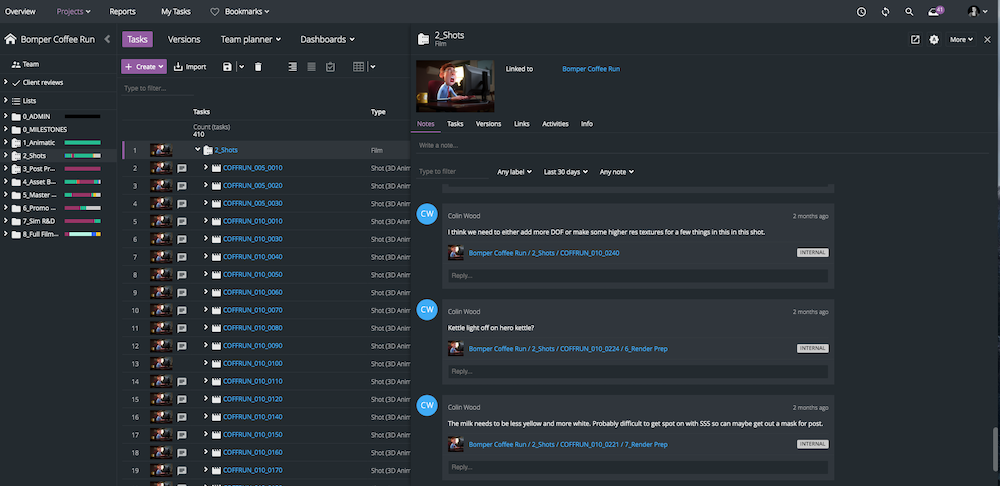Open the COFFRUN_010_0240 note link

[x=544, y=253]
